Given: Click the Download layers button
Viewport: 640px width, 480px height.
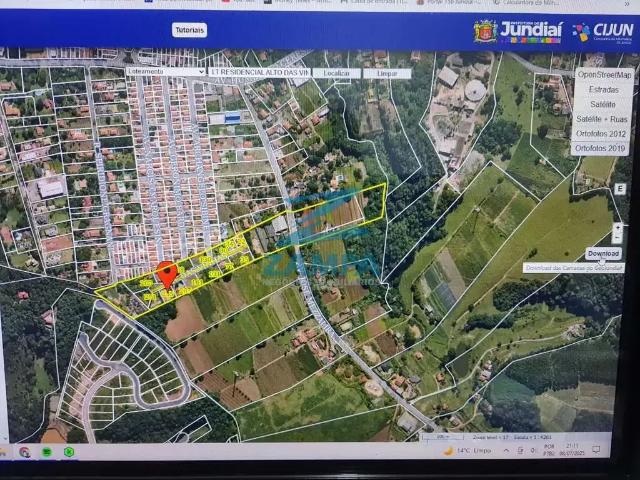Looking at the screenshot, I should coord(603,253).
